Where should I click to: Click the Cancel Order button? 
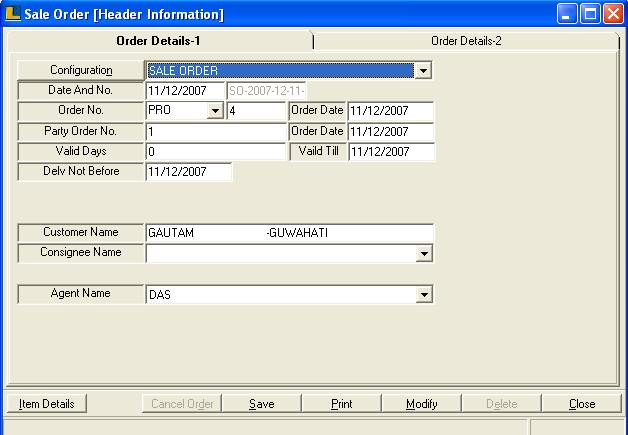(182, 404)
